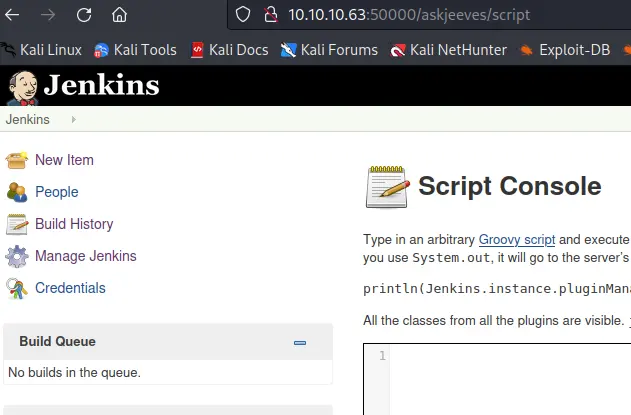Click line number 1 in editor gutter
The width and height of the screenshot is (631, 415).
click(382, 356)
